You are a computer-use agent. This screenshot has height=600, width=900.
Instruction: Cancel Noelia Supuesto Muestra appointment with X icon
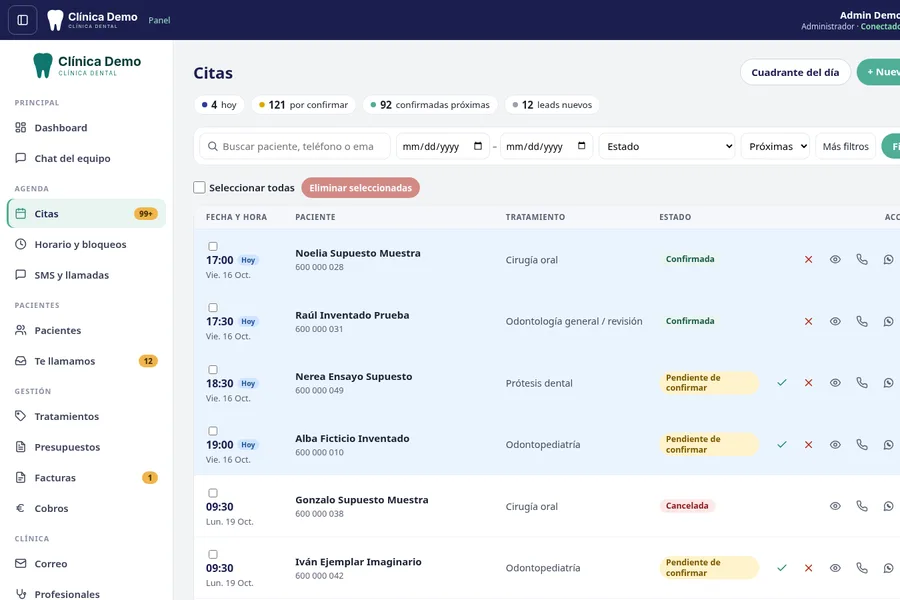coord(808,260)
